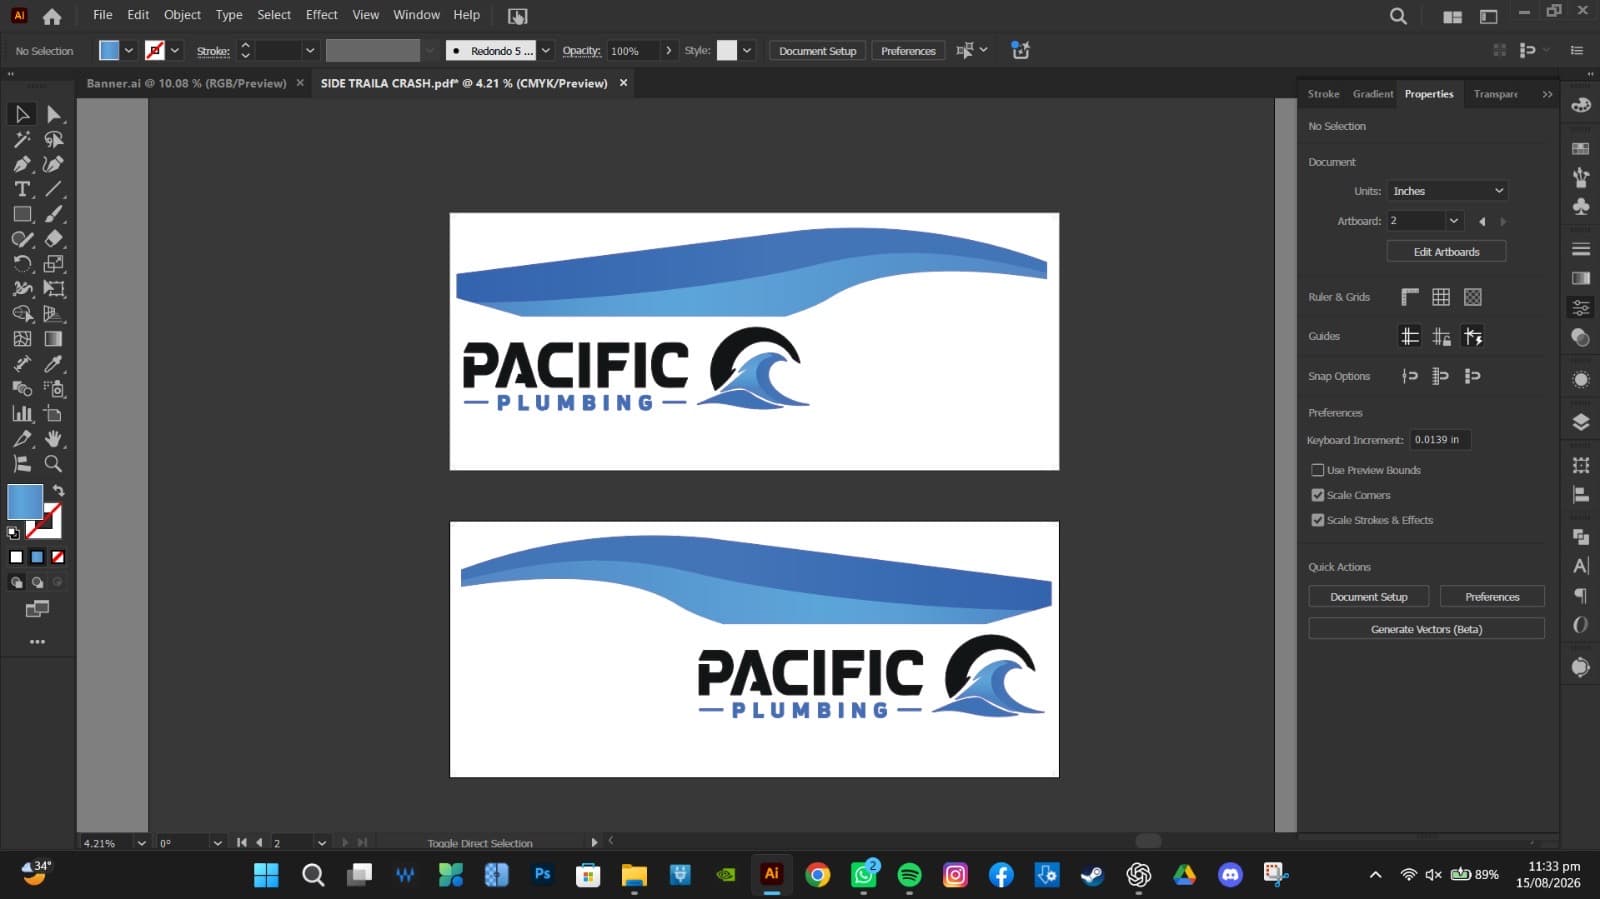Click the Keyboard Increment input field
This screenshot has width=1600, height=899.
1439,440
